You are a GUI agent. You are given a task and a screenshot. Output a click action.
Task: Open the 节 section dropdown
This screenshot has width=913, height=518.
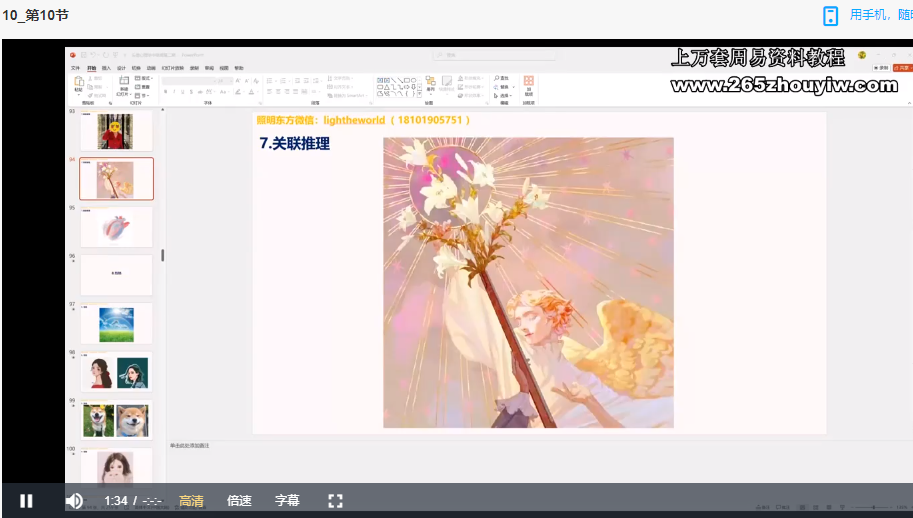[141, 95]
